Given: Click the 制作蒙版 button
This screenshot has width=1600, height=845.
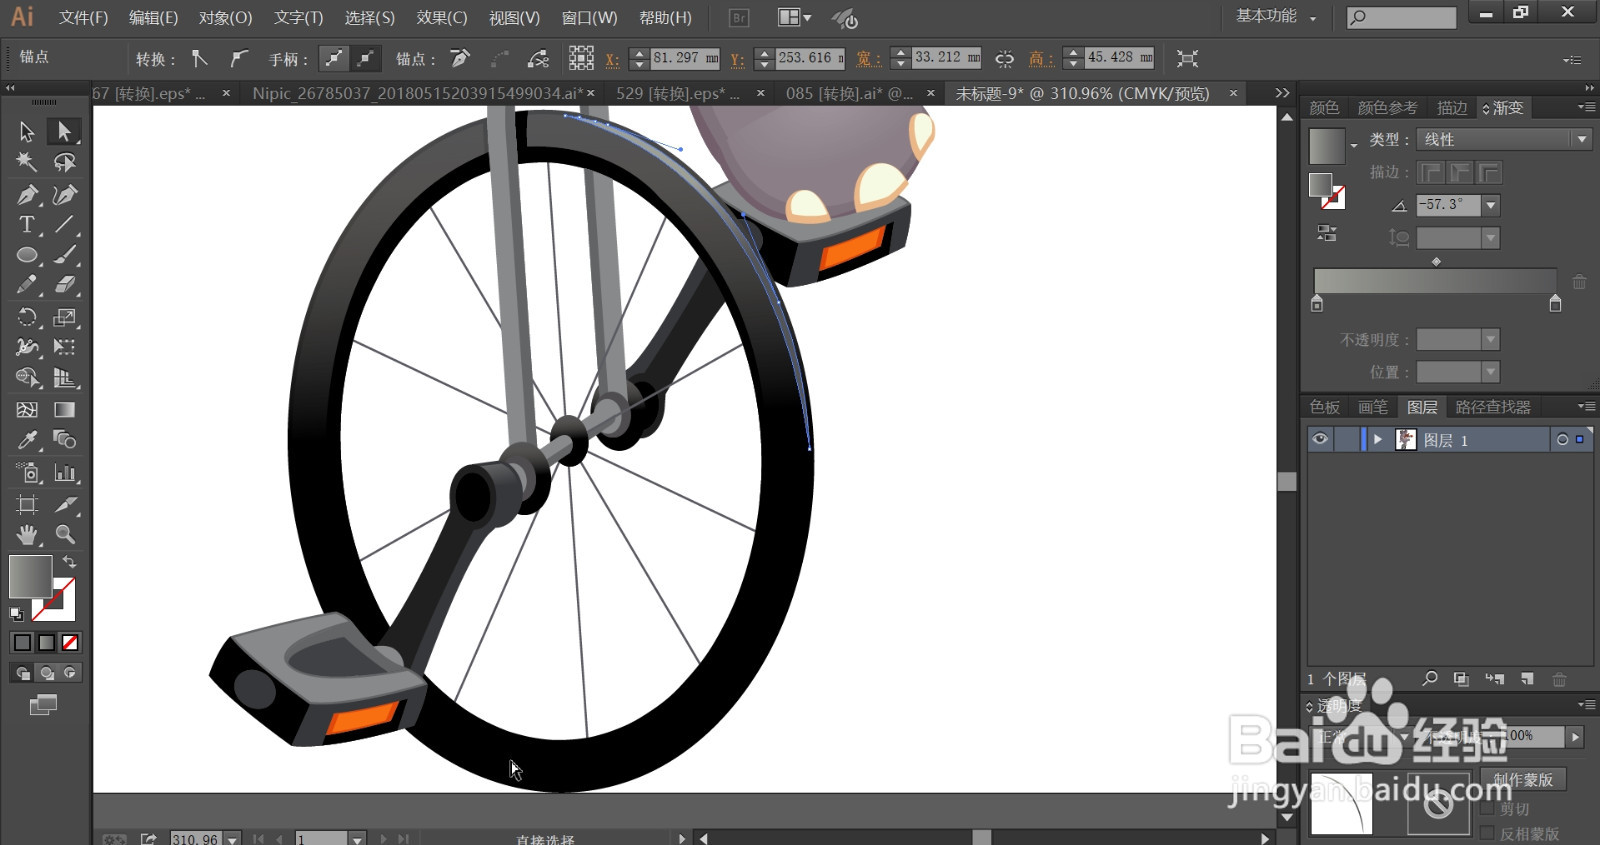Looking at the screenshot, I should pyautogui.click(x=1523, y=779).
